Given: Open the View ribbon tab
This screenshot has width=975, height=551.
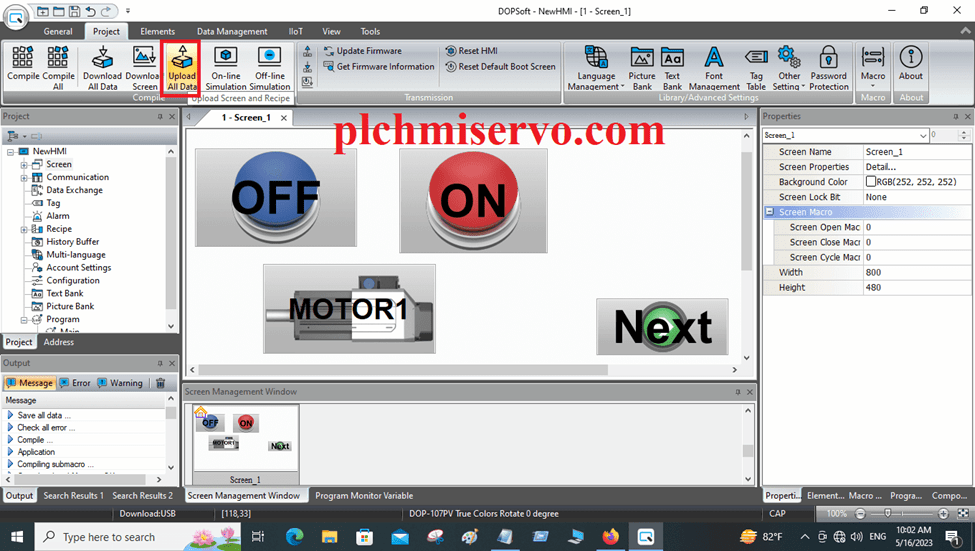Looking at the screenshot, I should 331,31.
